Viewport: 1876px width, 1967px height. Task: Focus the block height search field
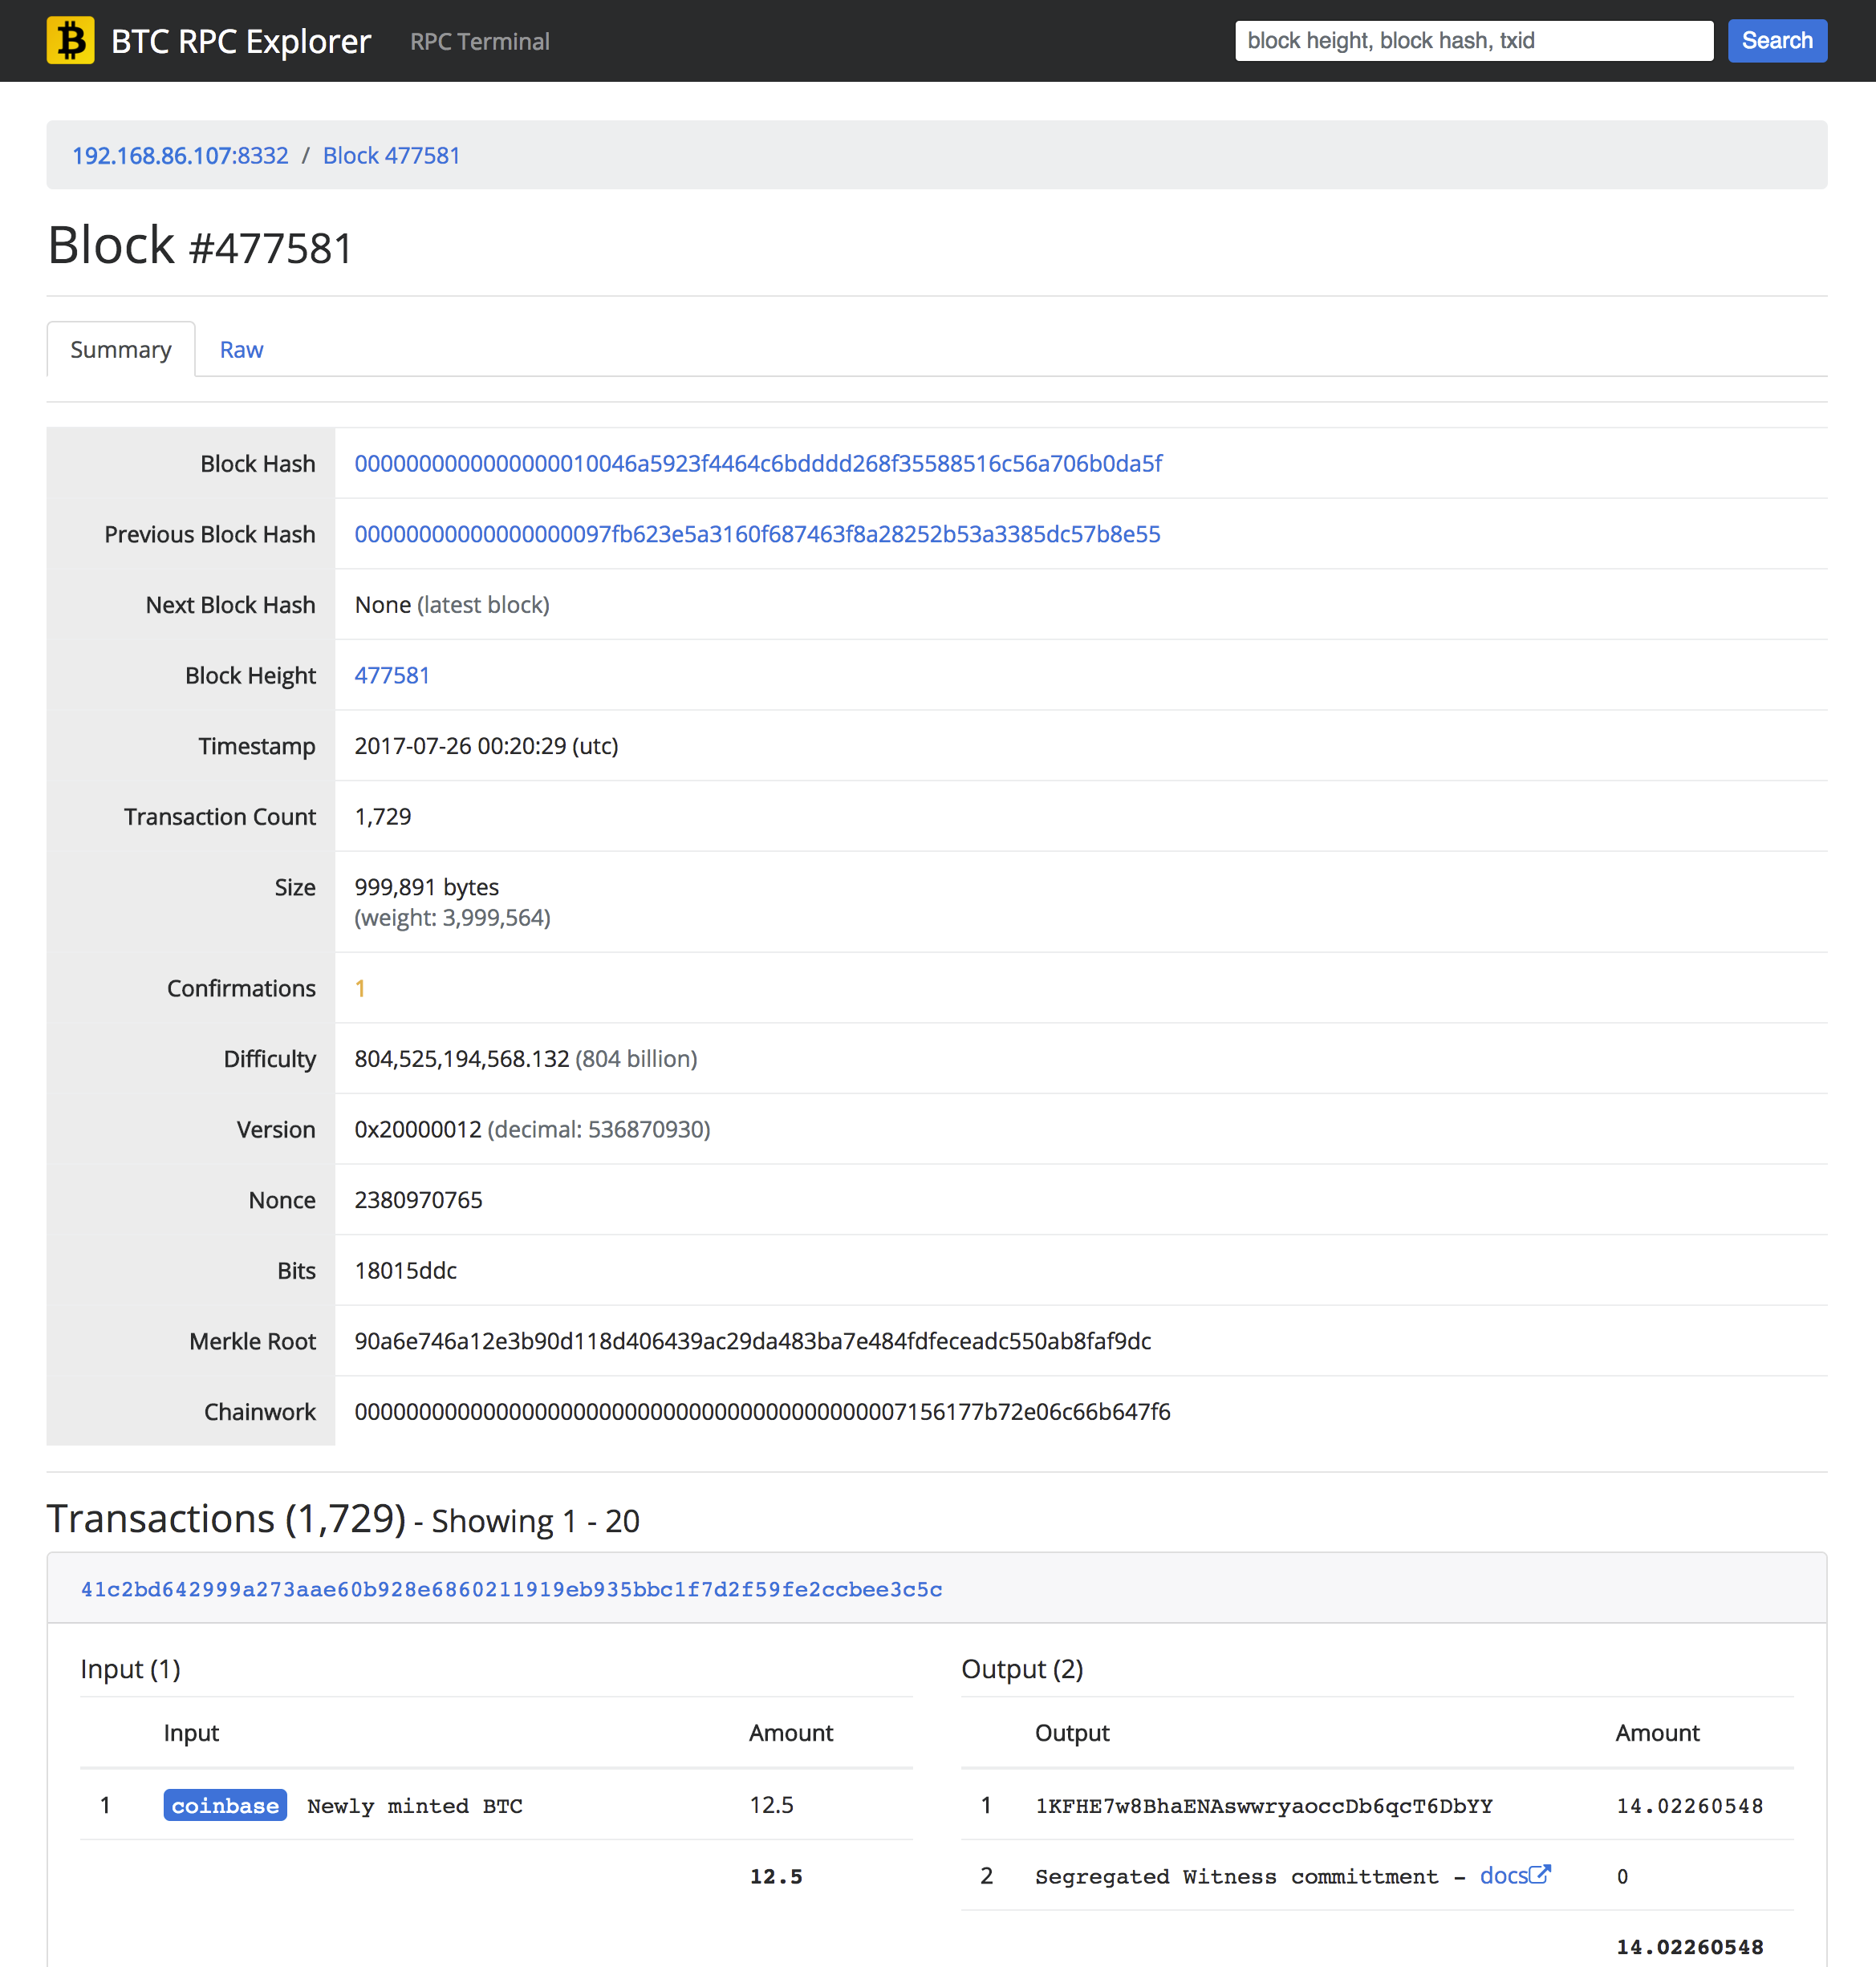(1473, 41)
